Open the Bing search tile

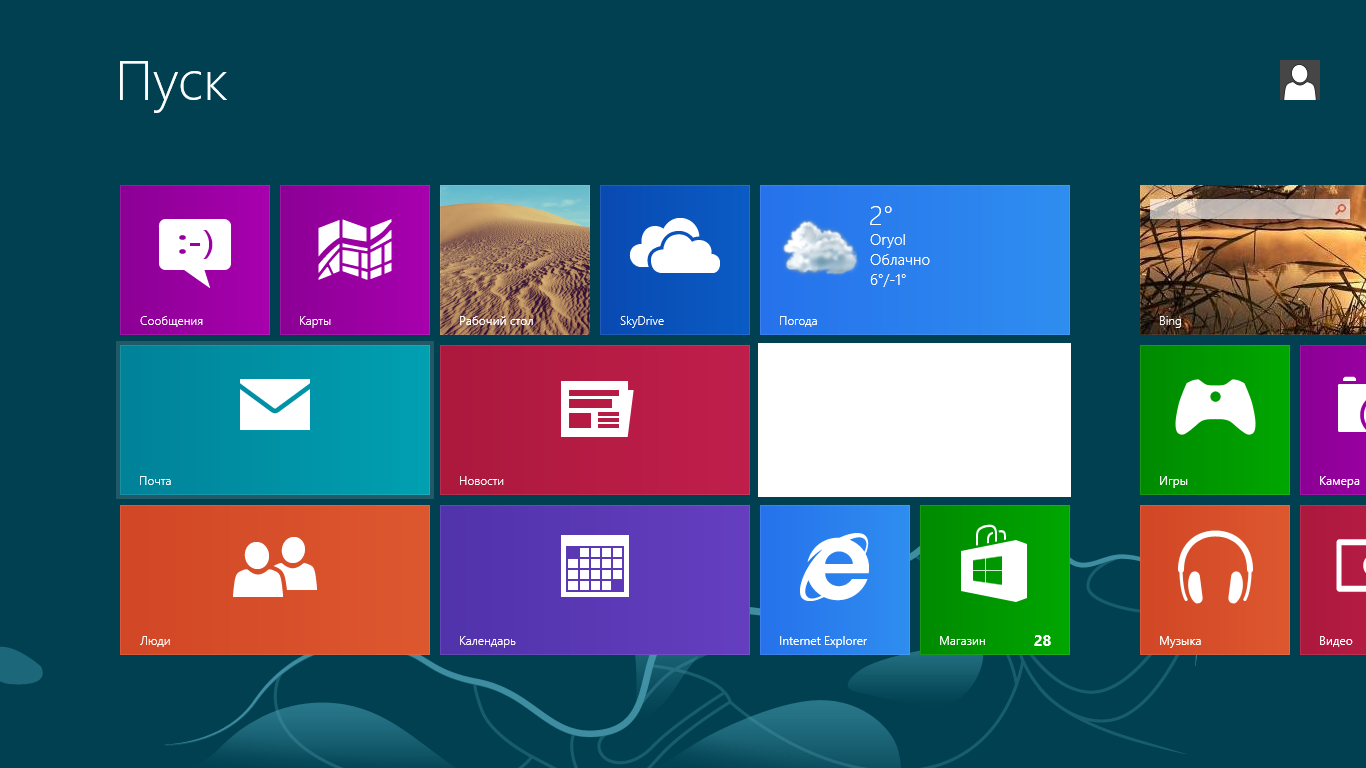coord(1253,260)
